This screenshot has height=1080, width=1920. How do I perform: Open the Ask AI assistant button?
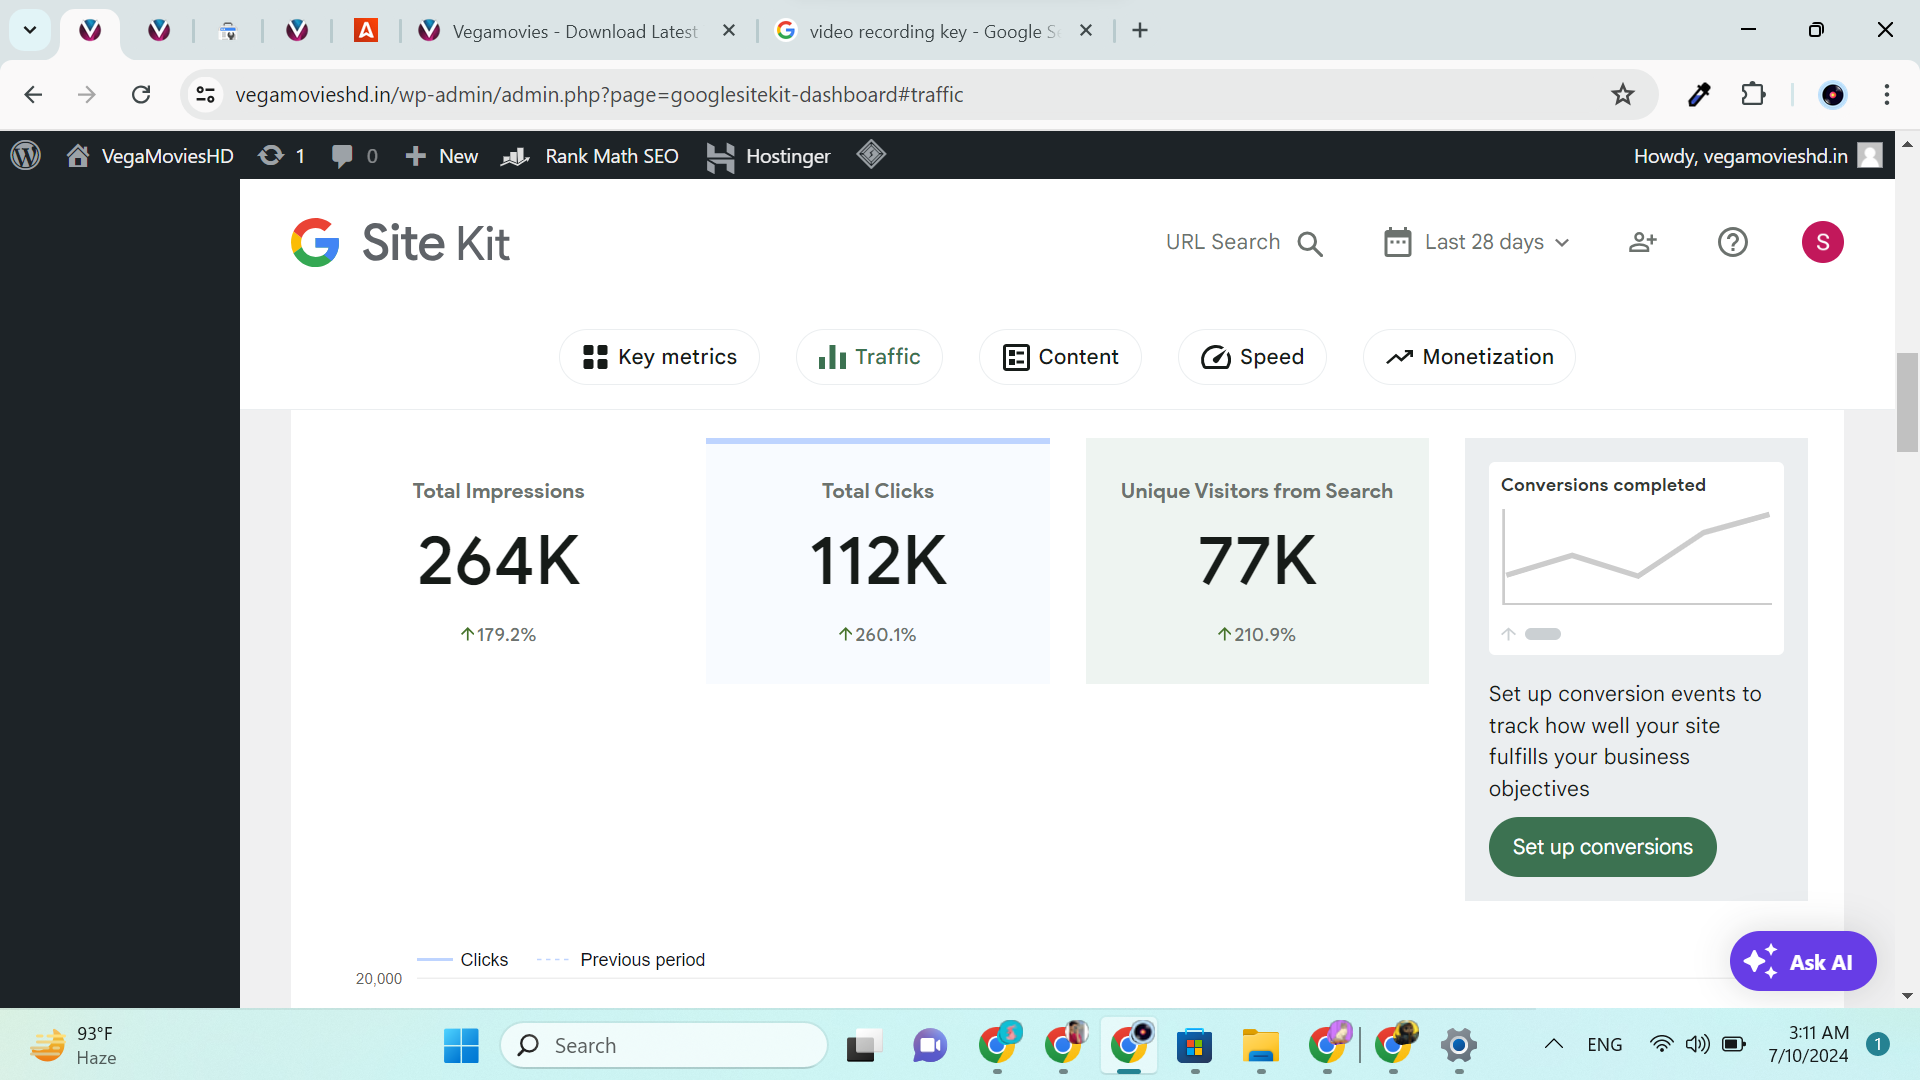point(1802,961)
